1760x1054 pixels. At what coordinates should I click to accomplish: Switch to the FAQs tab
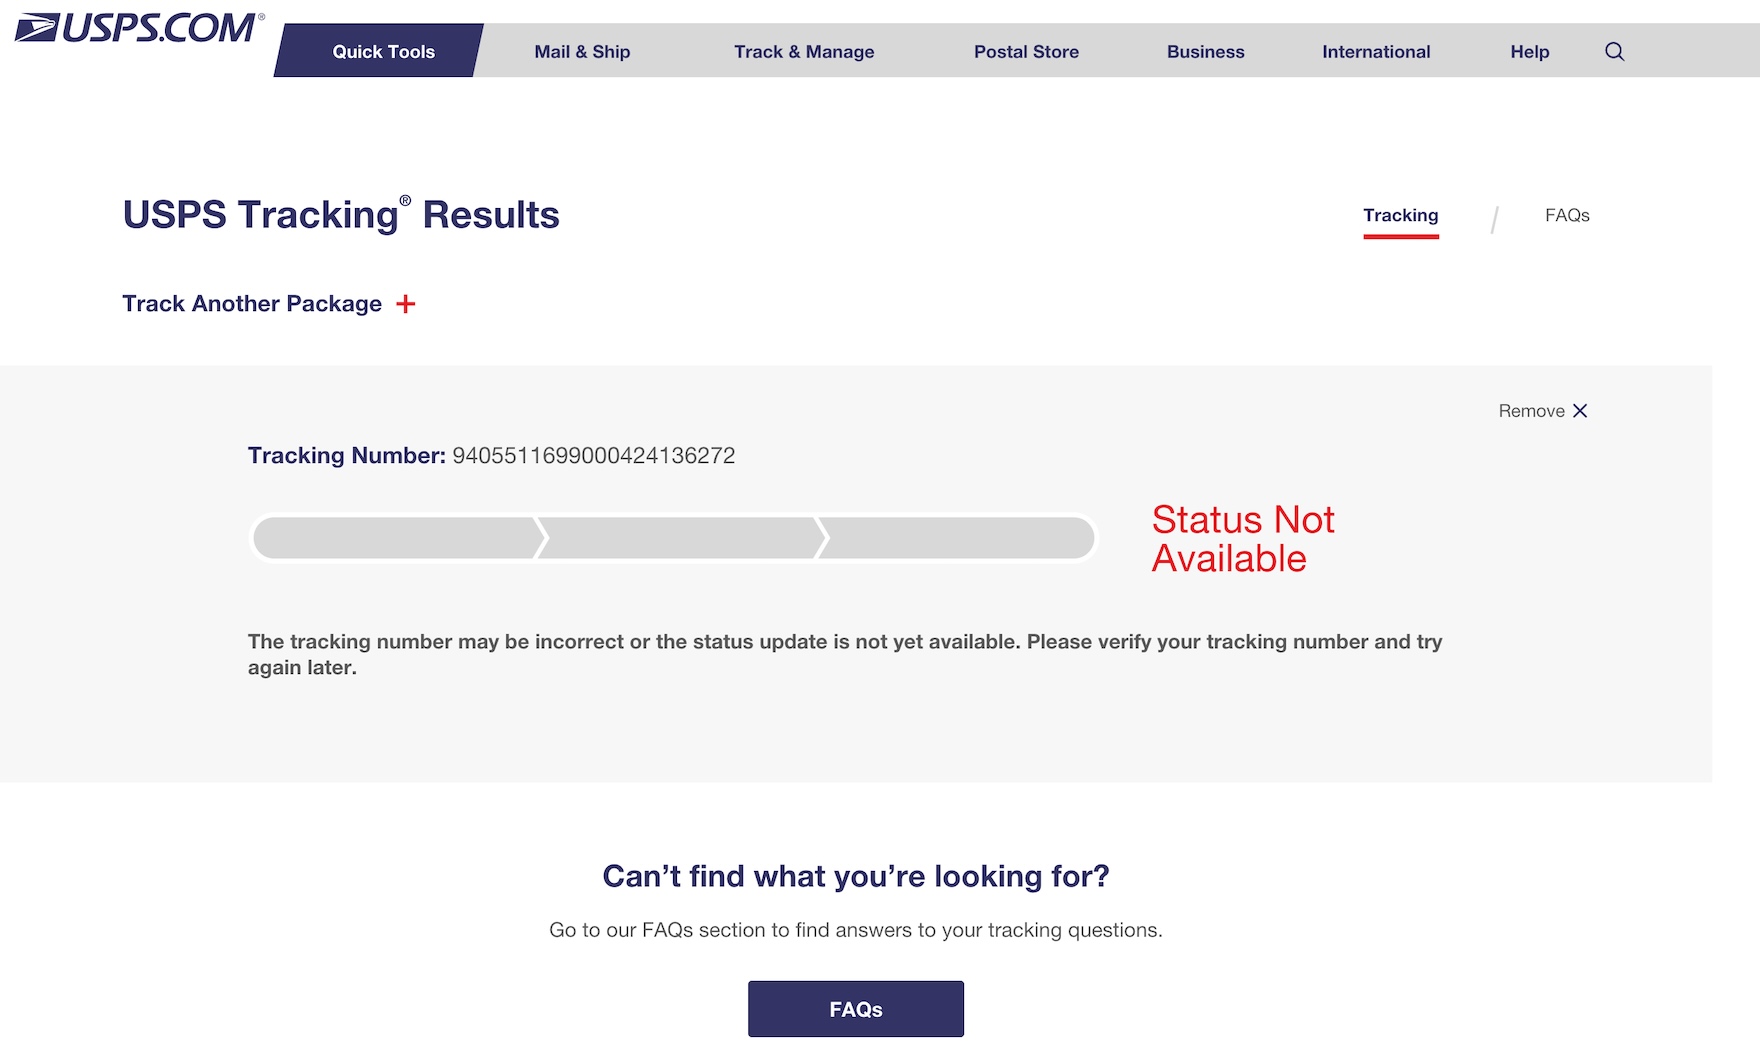tap(1567, 215)
